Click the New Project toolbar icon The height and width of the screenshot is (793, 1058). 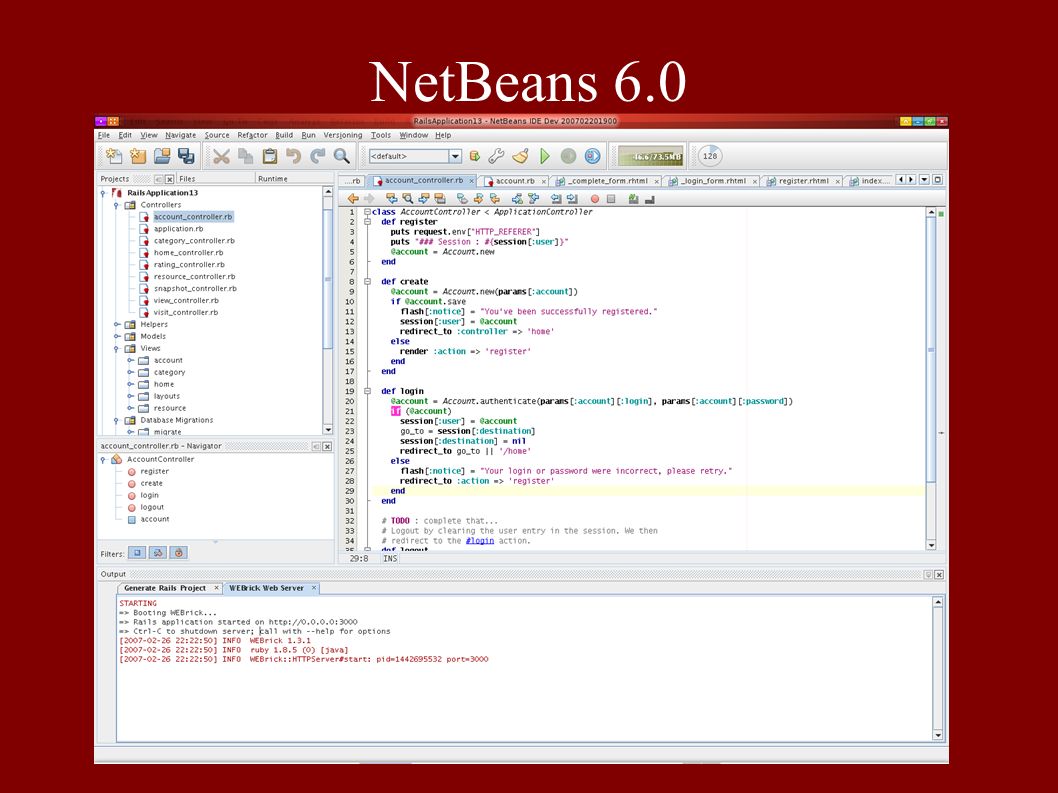tap(114, 156)
